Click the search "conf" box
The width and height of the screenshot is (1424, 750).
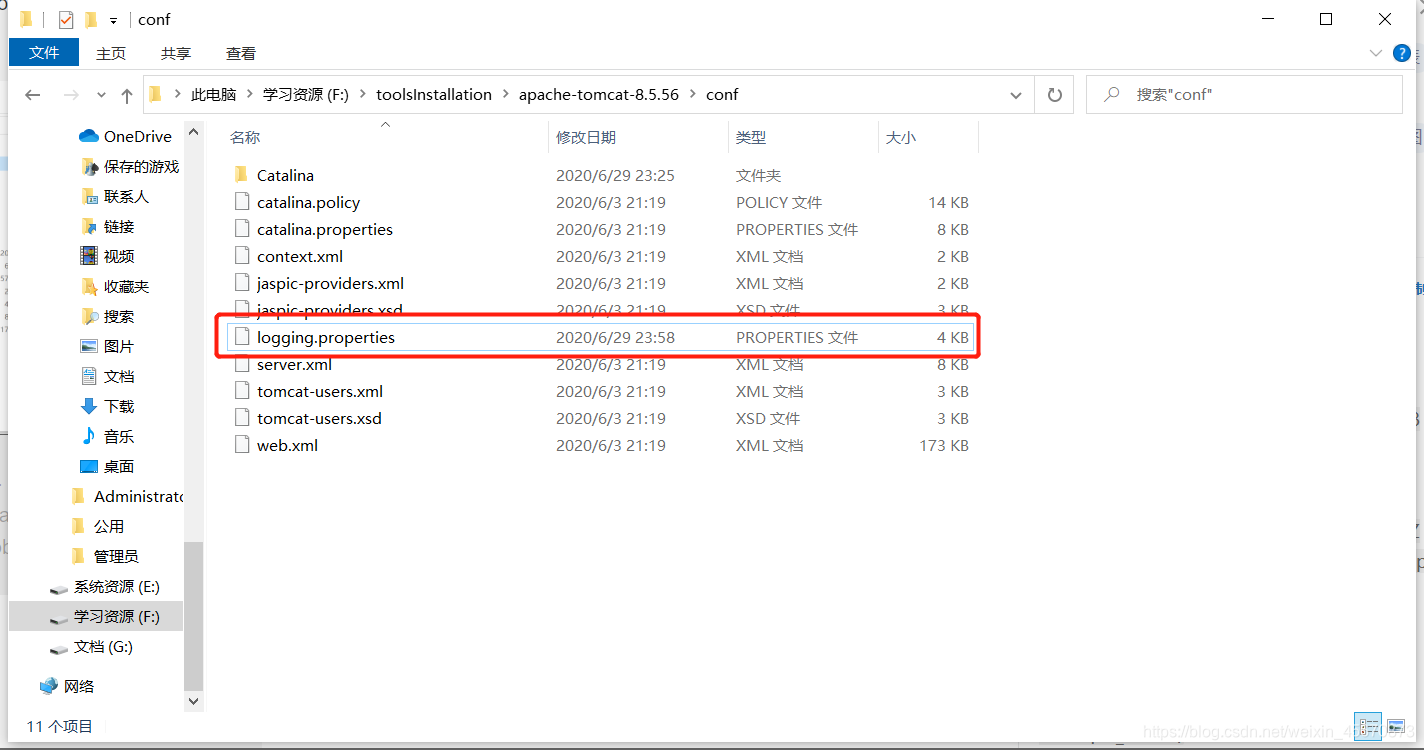coord(1244,95)
